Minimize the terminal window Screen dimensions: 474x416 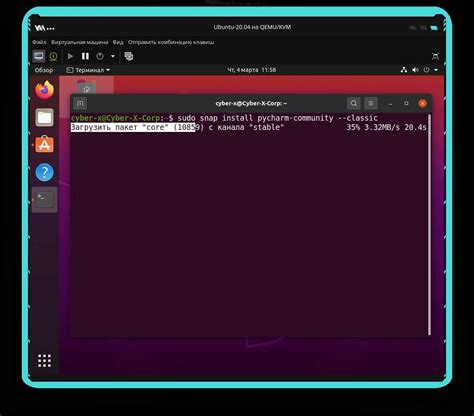(x=390, y=104)
